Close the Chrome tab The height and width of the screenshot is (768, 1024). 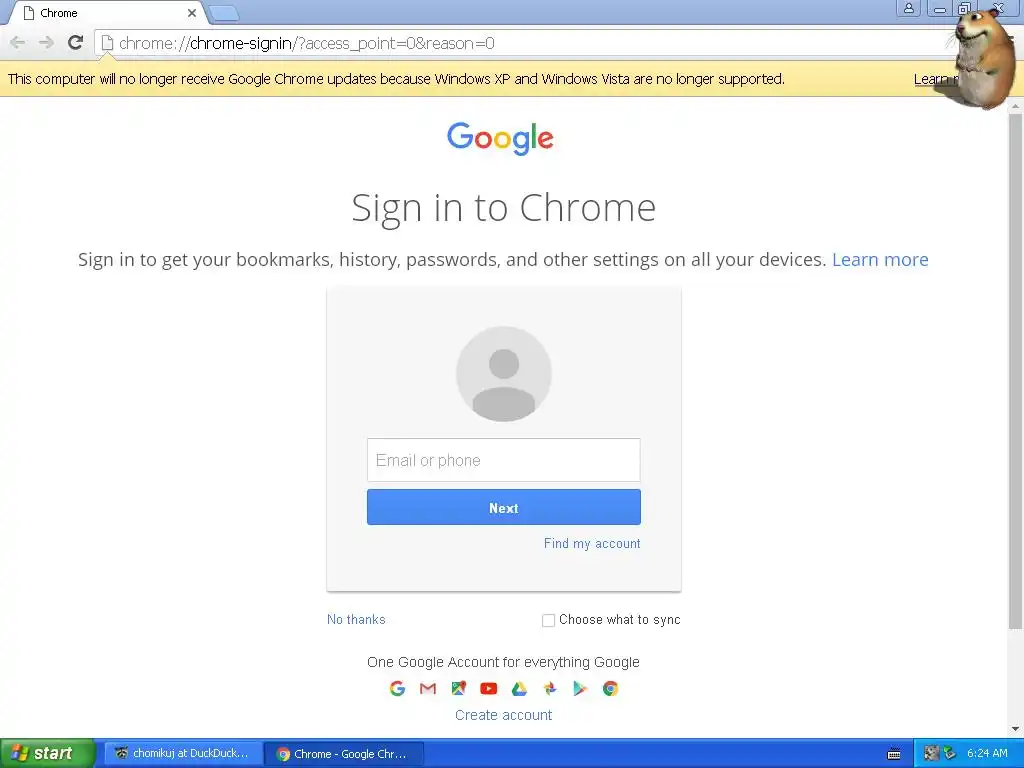click(192, 13)
